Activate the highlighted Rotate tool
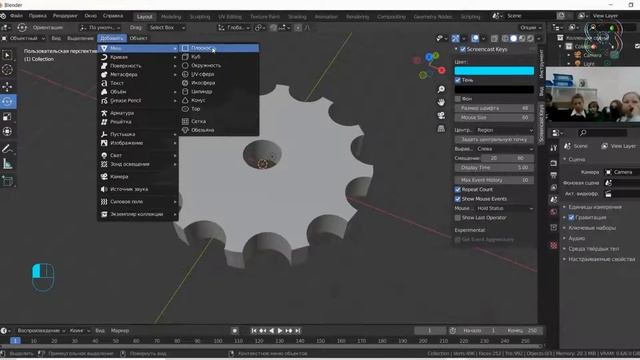The width and height of the screenshot is (640, 360). [7, 101]
